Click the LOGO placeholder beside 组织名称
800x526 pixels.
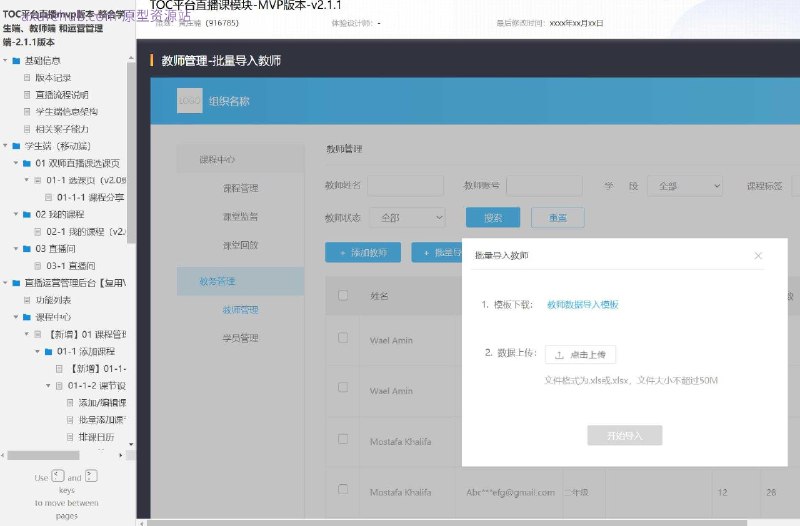(190, 101)
